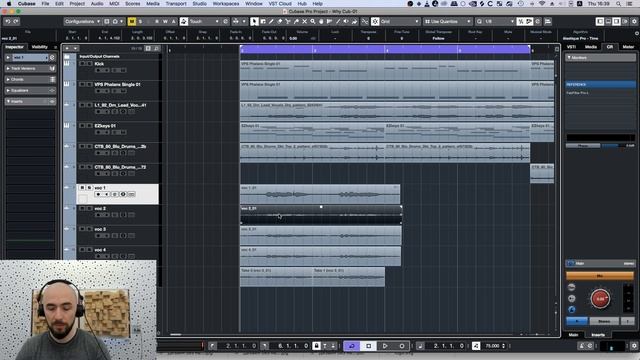Open the Touch automation mode dropdown
Screen dimensions: 640x360
click(204, 21)
